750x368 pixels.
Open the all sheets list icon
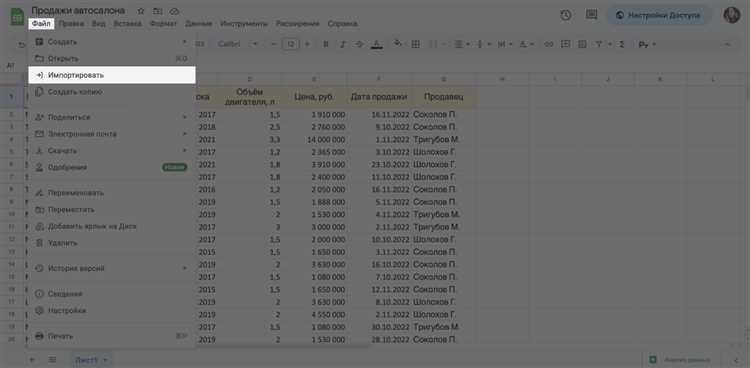[x=52, y=359]
